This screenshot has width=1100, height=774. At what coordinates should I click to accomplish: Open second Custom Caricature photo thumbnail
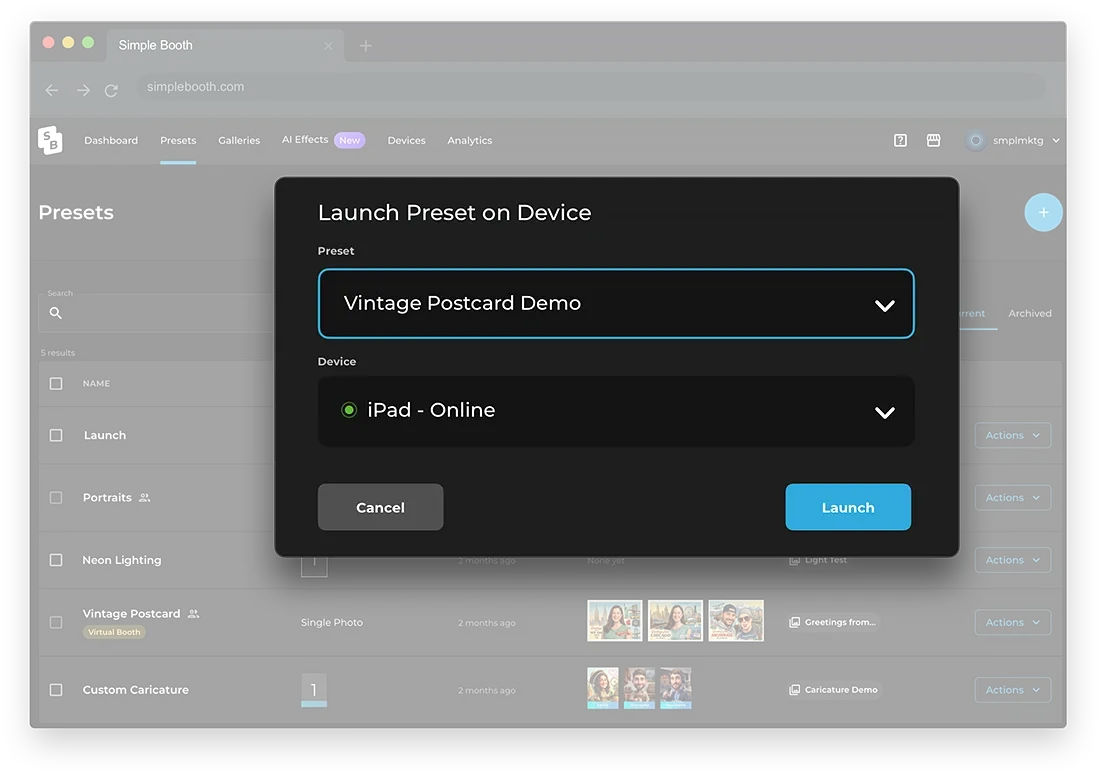point(639,688)
